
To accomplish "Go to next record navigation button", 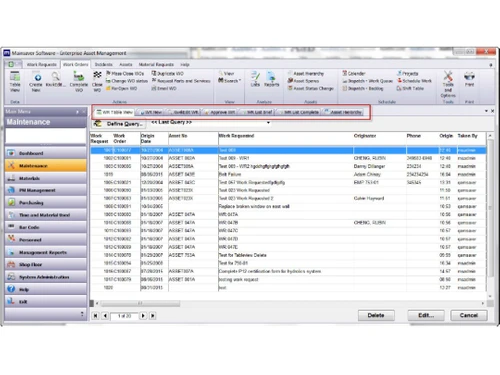I will tap(143, 315).
